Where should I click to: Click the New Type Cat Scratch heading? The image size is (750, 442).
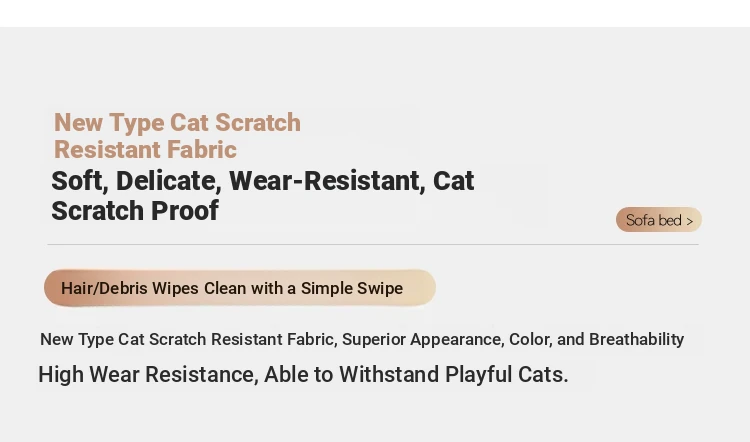click(x=177, y=123)
